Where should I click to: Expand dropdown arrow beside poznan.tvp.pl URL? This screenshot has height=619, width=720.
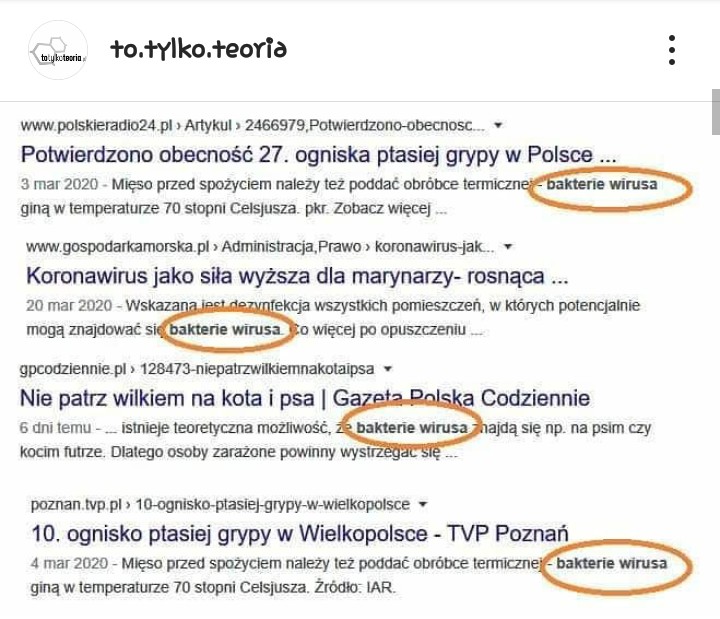point(422,503)
